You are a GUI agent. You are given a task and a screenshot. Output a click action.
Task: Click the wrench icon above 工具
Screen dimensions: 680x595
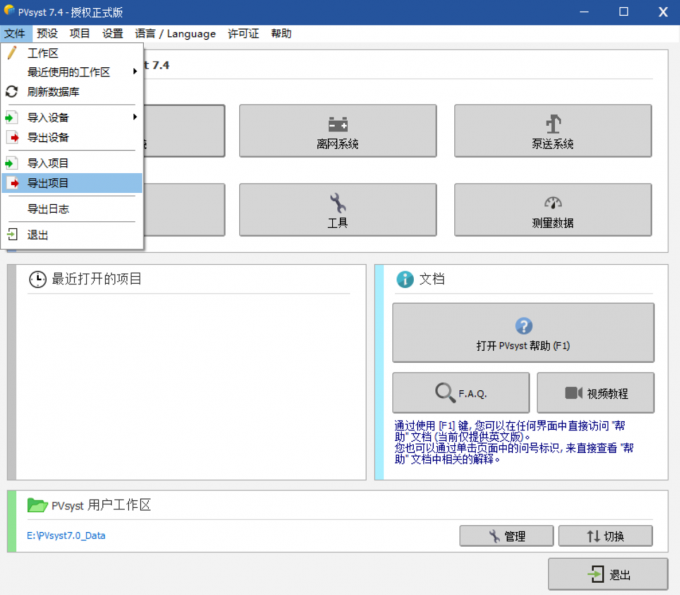[337, 203]
